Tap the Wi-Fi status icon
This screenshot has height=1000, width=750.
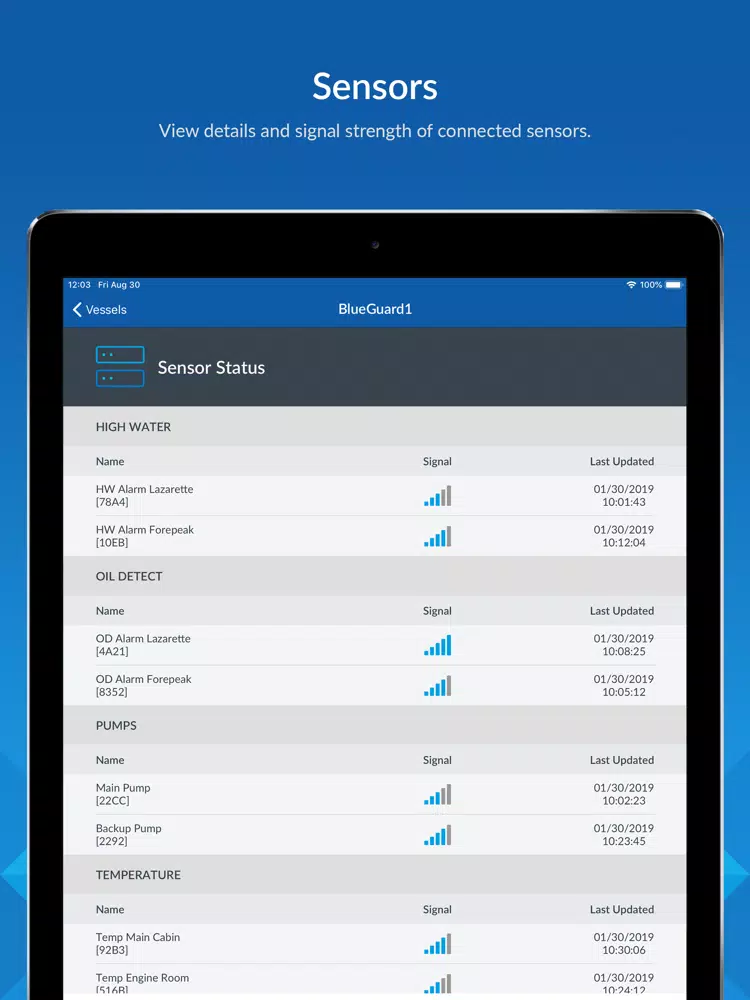coord(631,284)
